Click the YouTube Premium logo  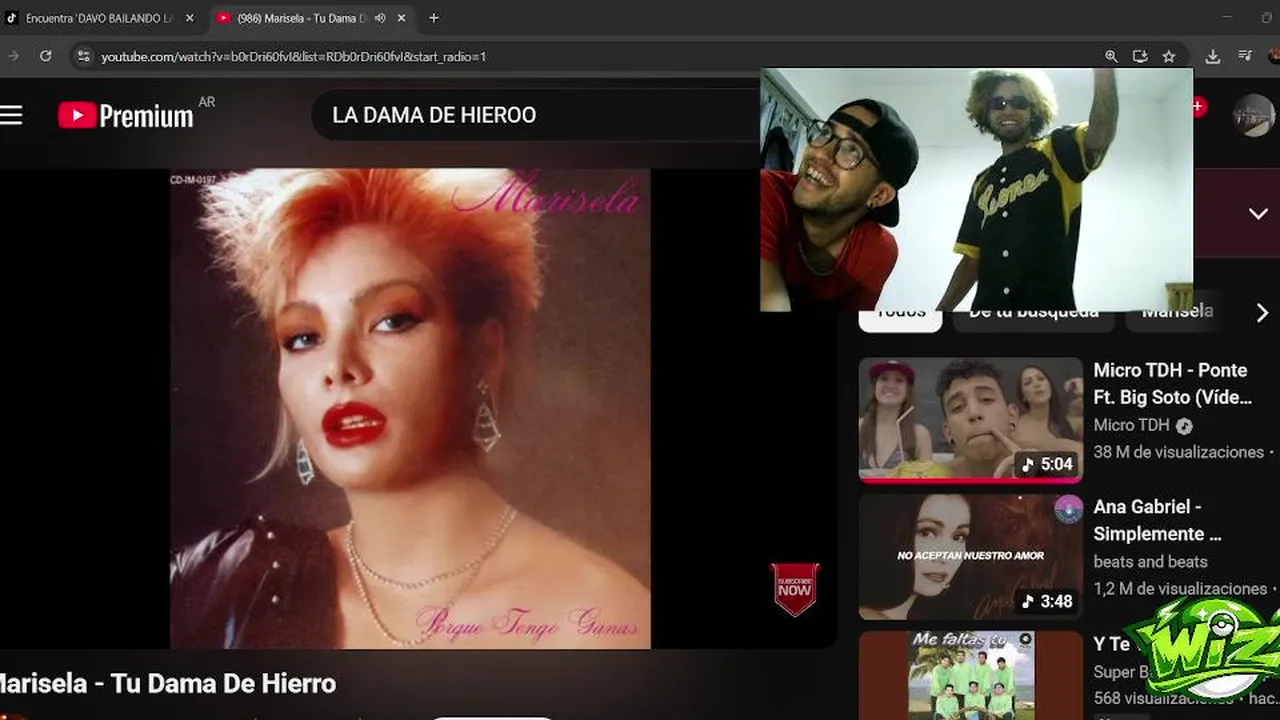click(125, 115)
